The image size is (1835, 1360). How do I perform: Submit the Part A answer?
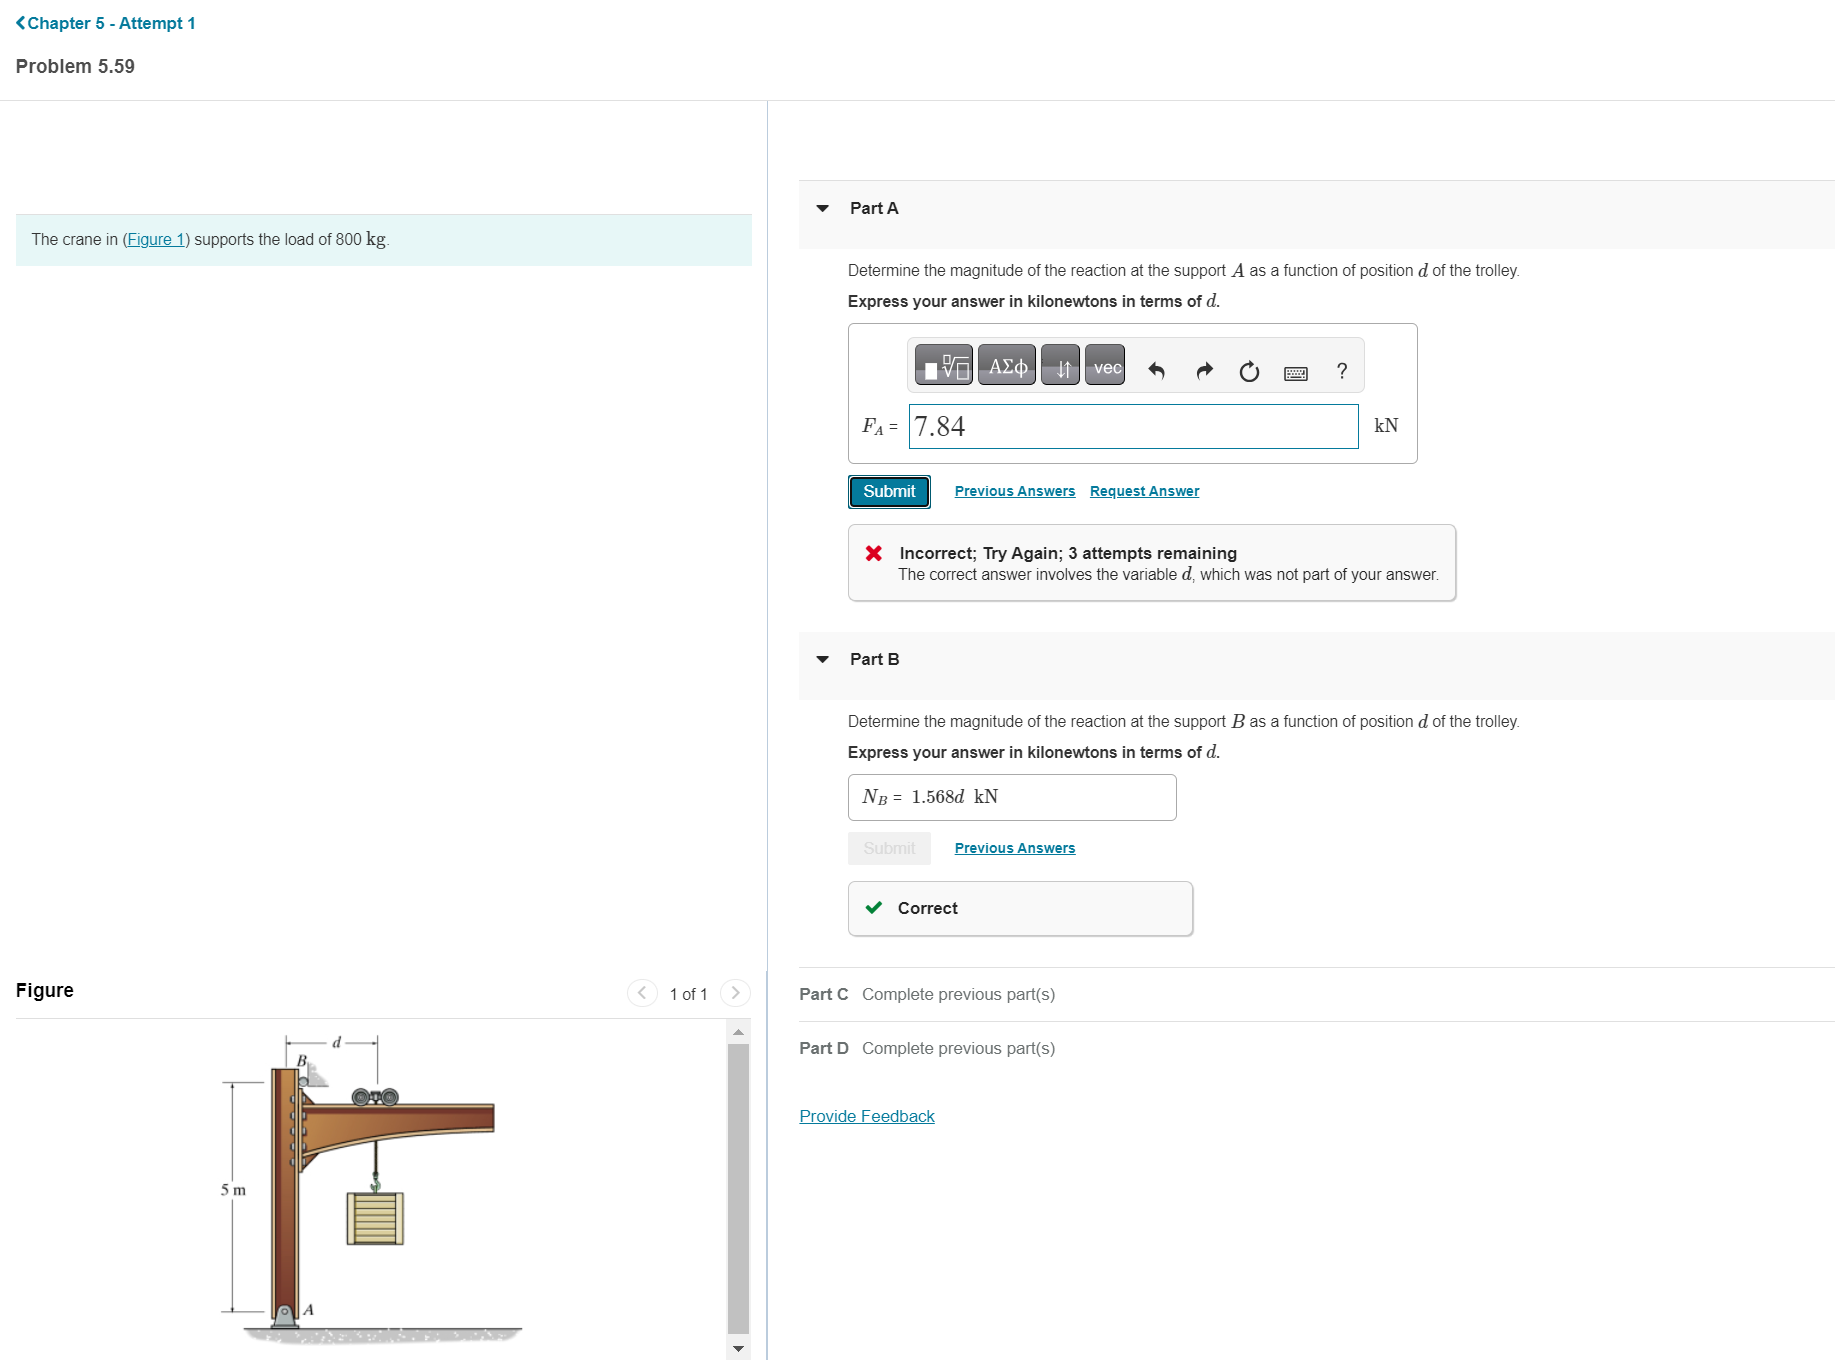pos(889,491)
